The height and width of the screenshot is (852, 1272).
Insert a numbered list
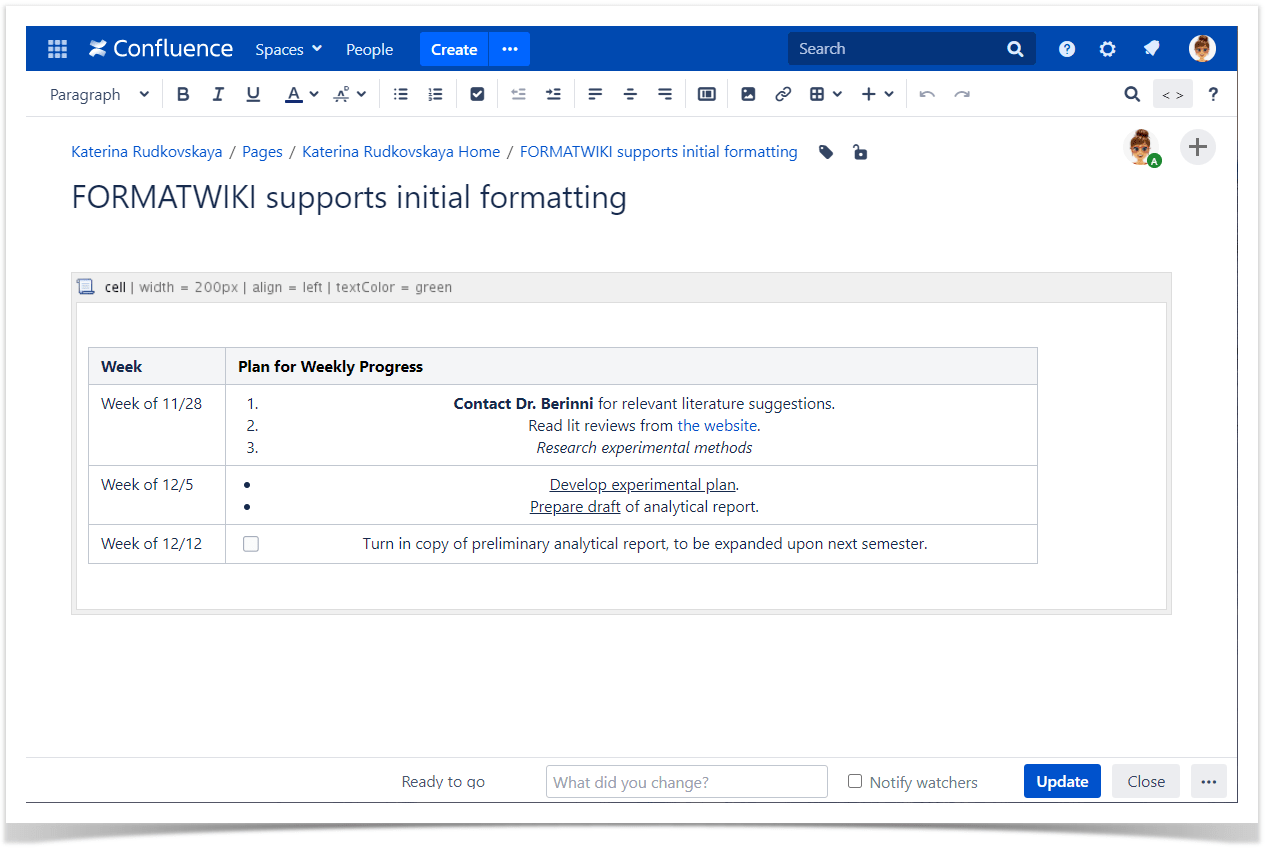coord(434,93)
